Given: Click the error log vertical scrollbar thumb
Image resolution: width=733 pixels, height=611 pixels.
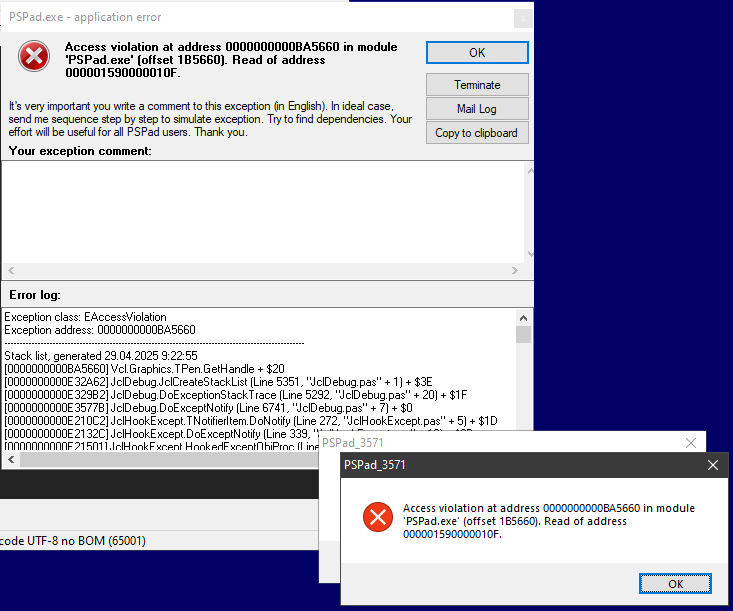Looking at the screenshot, I should tap(524, 335).
